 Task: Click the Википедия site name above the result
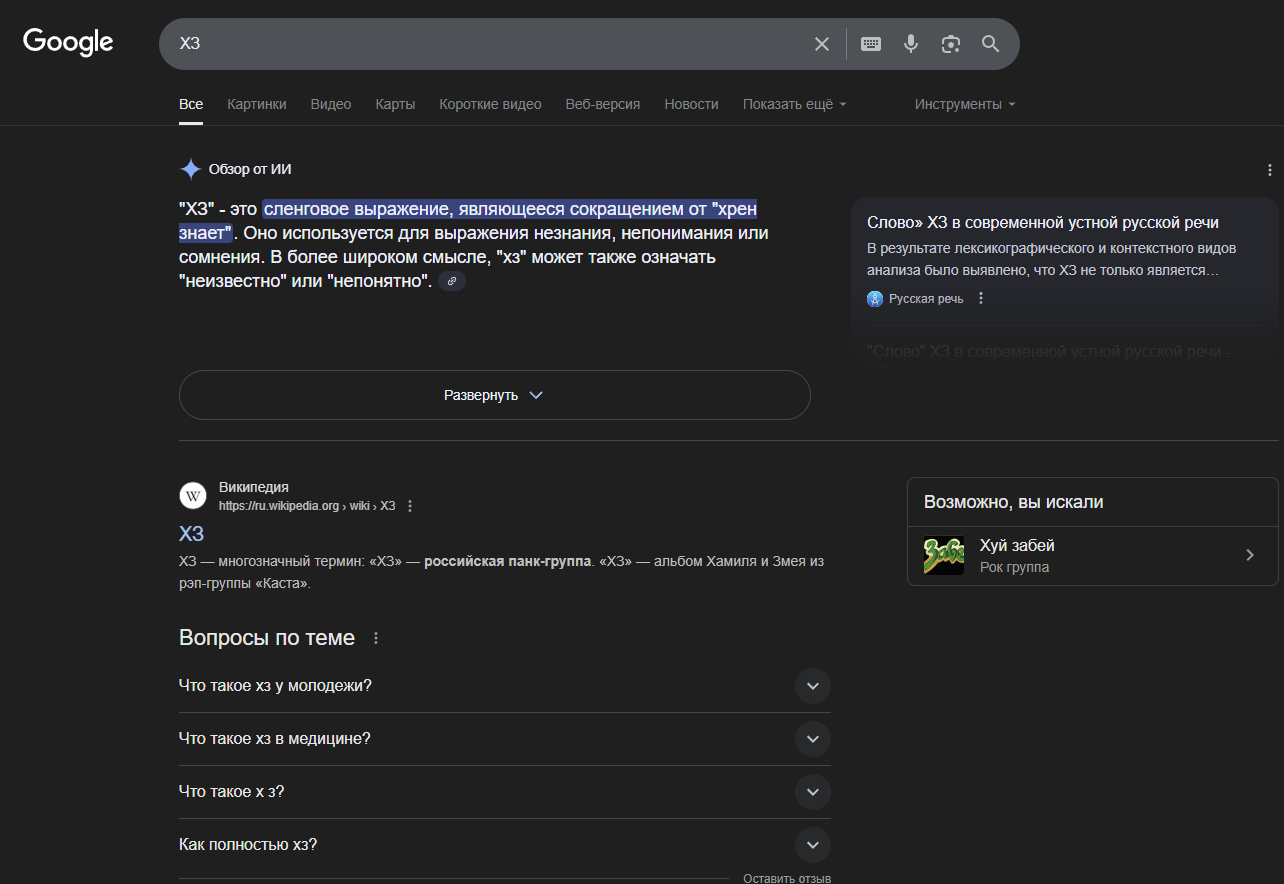[x=254, y=488]
